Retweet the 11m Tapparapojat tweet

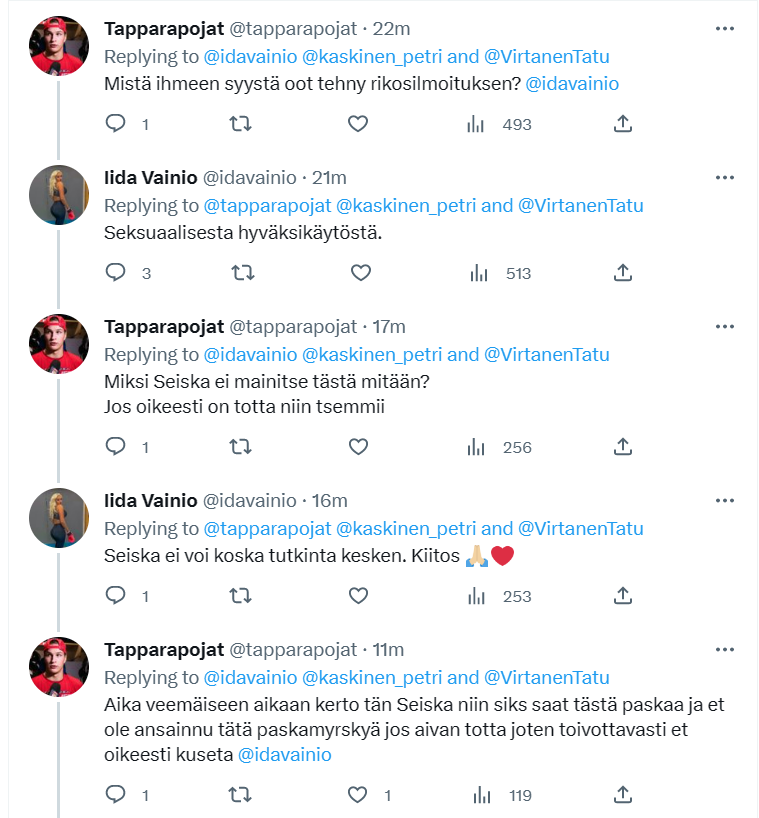[x=241, y=795]
